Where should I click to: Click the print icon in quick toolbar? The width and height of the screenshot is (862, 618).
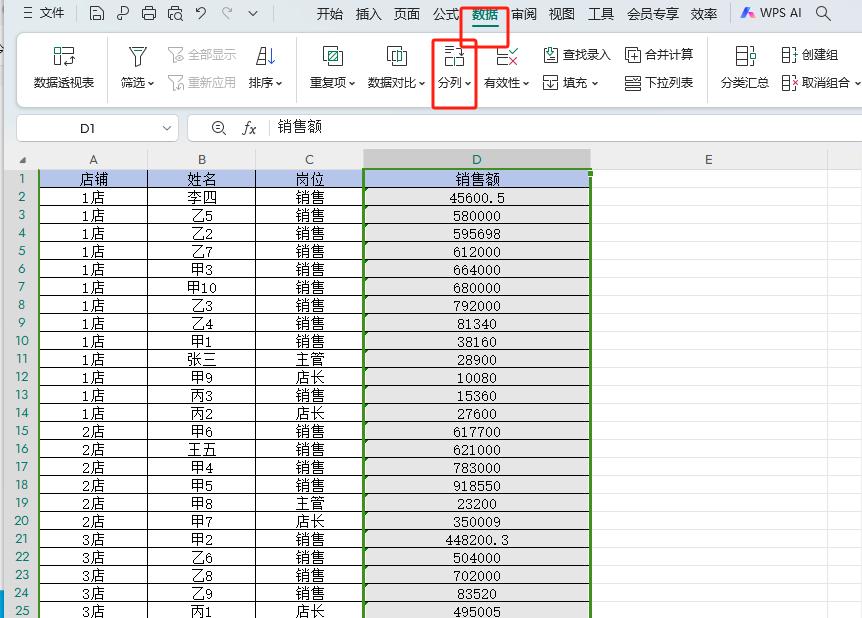[148, 13]
